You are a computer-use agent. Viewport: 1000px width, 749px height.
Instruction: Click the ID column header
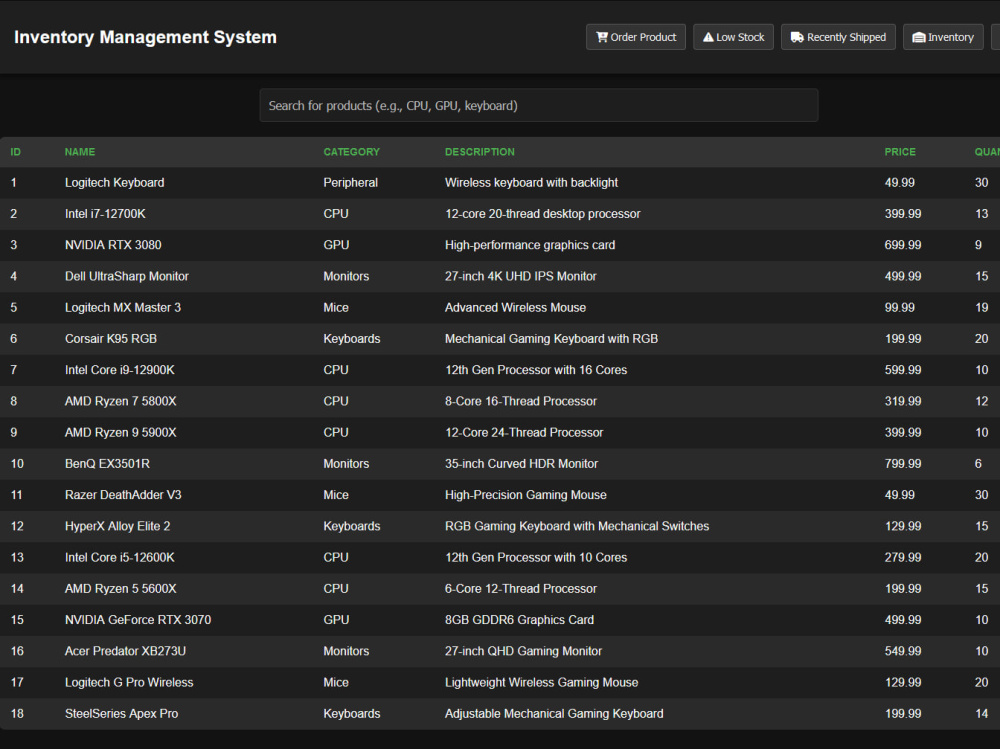pyautogui.click(x=15, y=152)
